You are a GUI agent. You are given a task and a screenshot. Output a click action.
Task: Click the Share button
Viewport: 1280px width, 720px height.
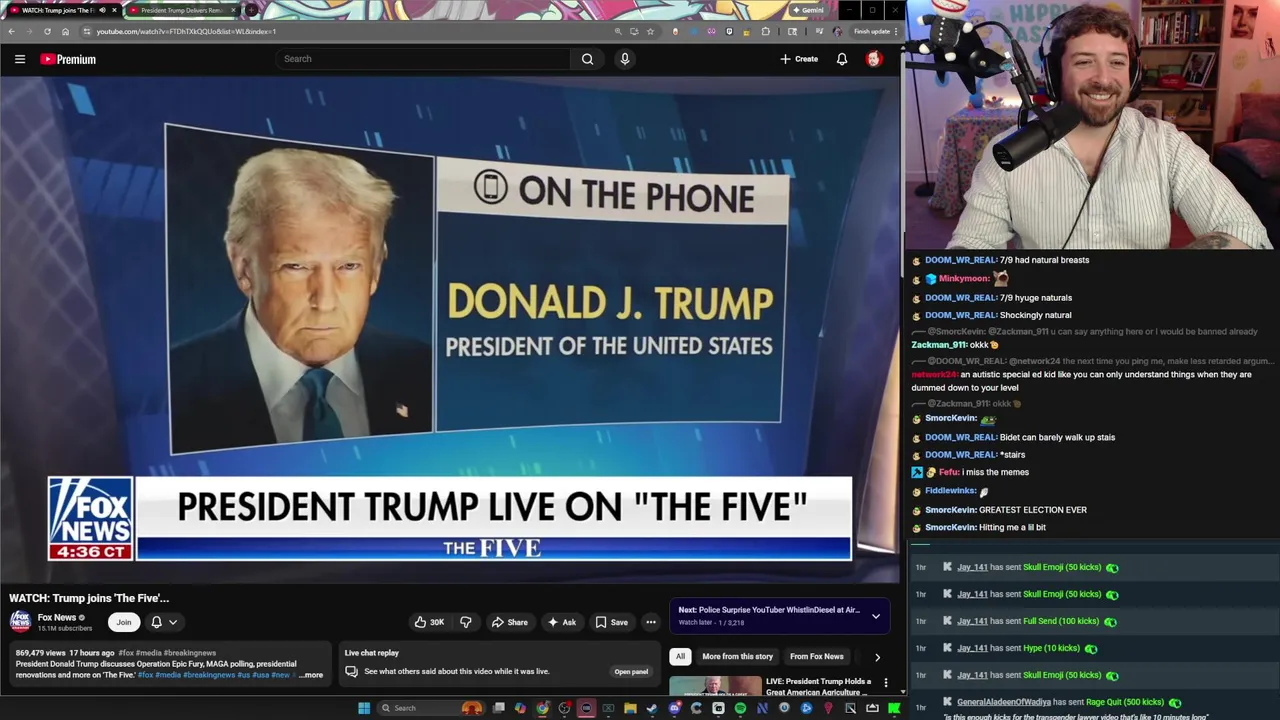pos(509,622)
